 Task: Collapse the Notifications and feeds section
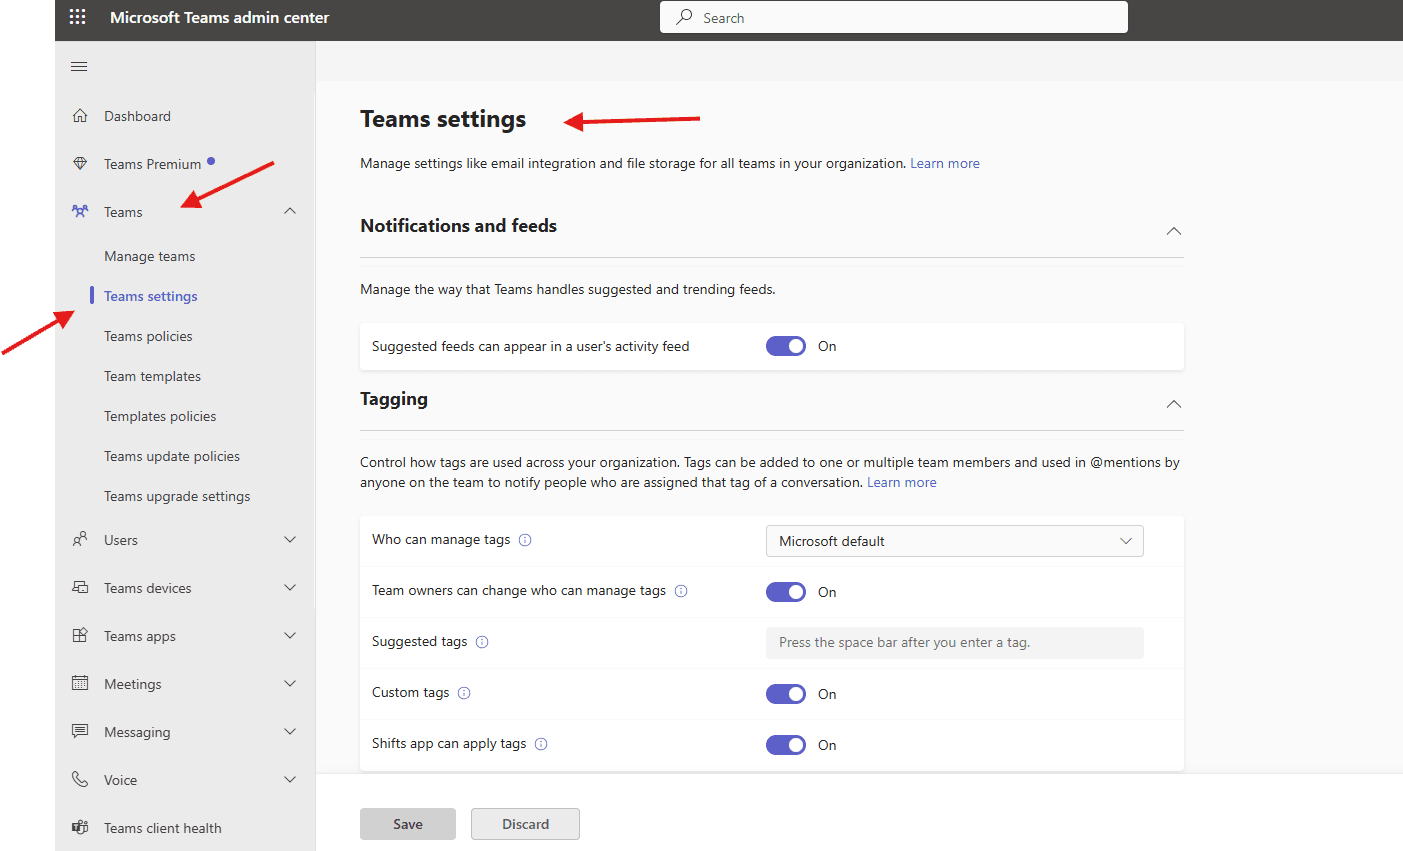pyautogui.click(x=1173, y=231)
